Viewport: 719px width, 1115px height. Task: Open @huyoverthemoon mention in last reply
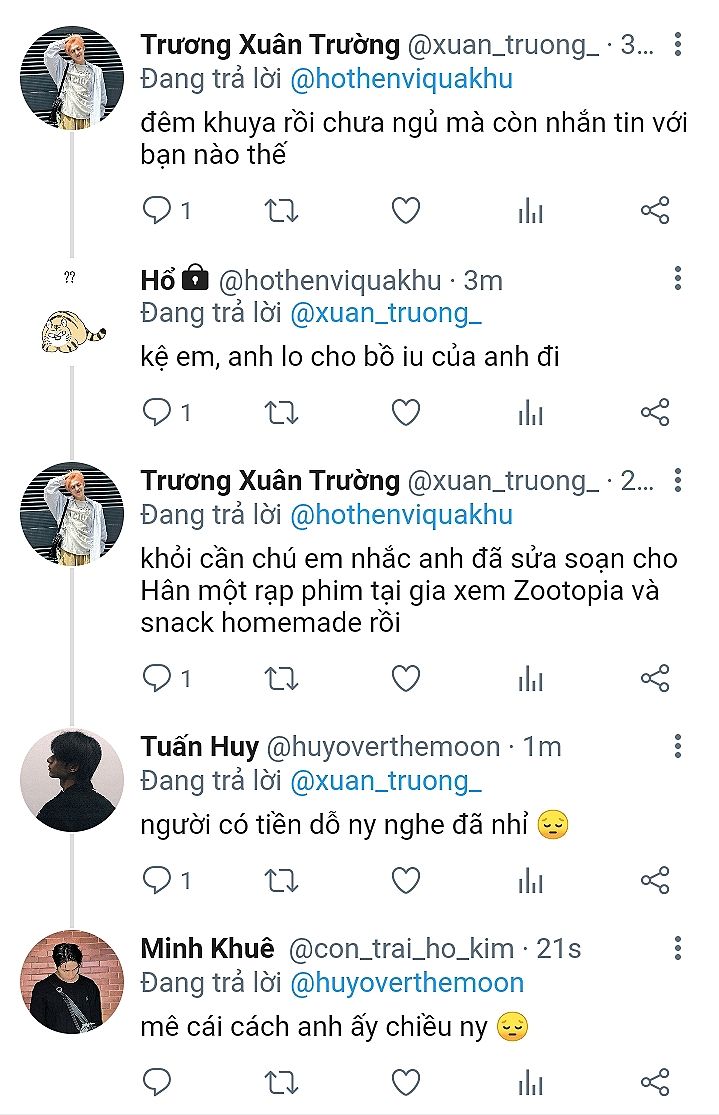[x=407, y=982]
